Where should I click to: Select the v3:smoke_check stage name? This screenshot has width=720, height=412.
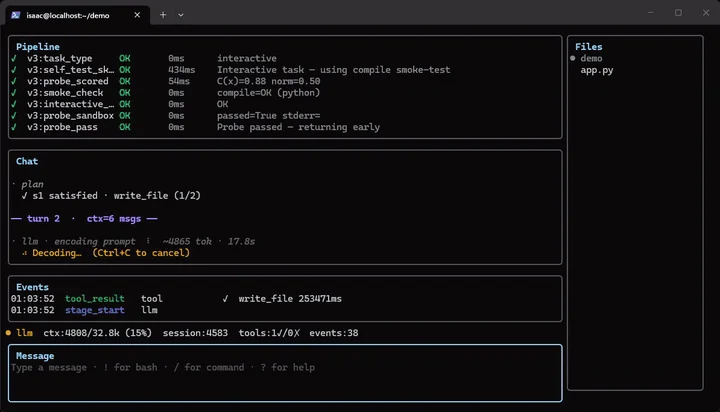point(65,93)
